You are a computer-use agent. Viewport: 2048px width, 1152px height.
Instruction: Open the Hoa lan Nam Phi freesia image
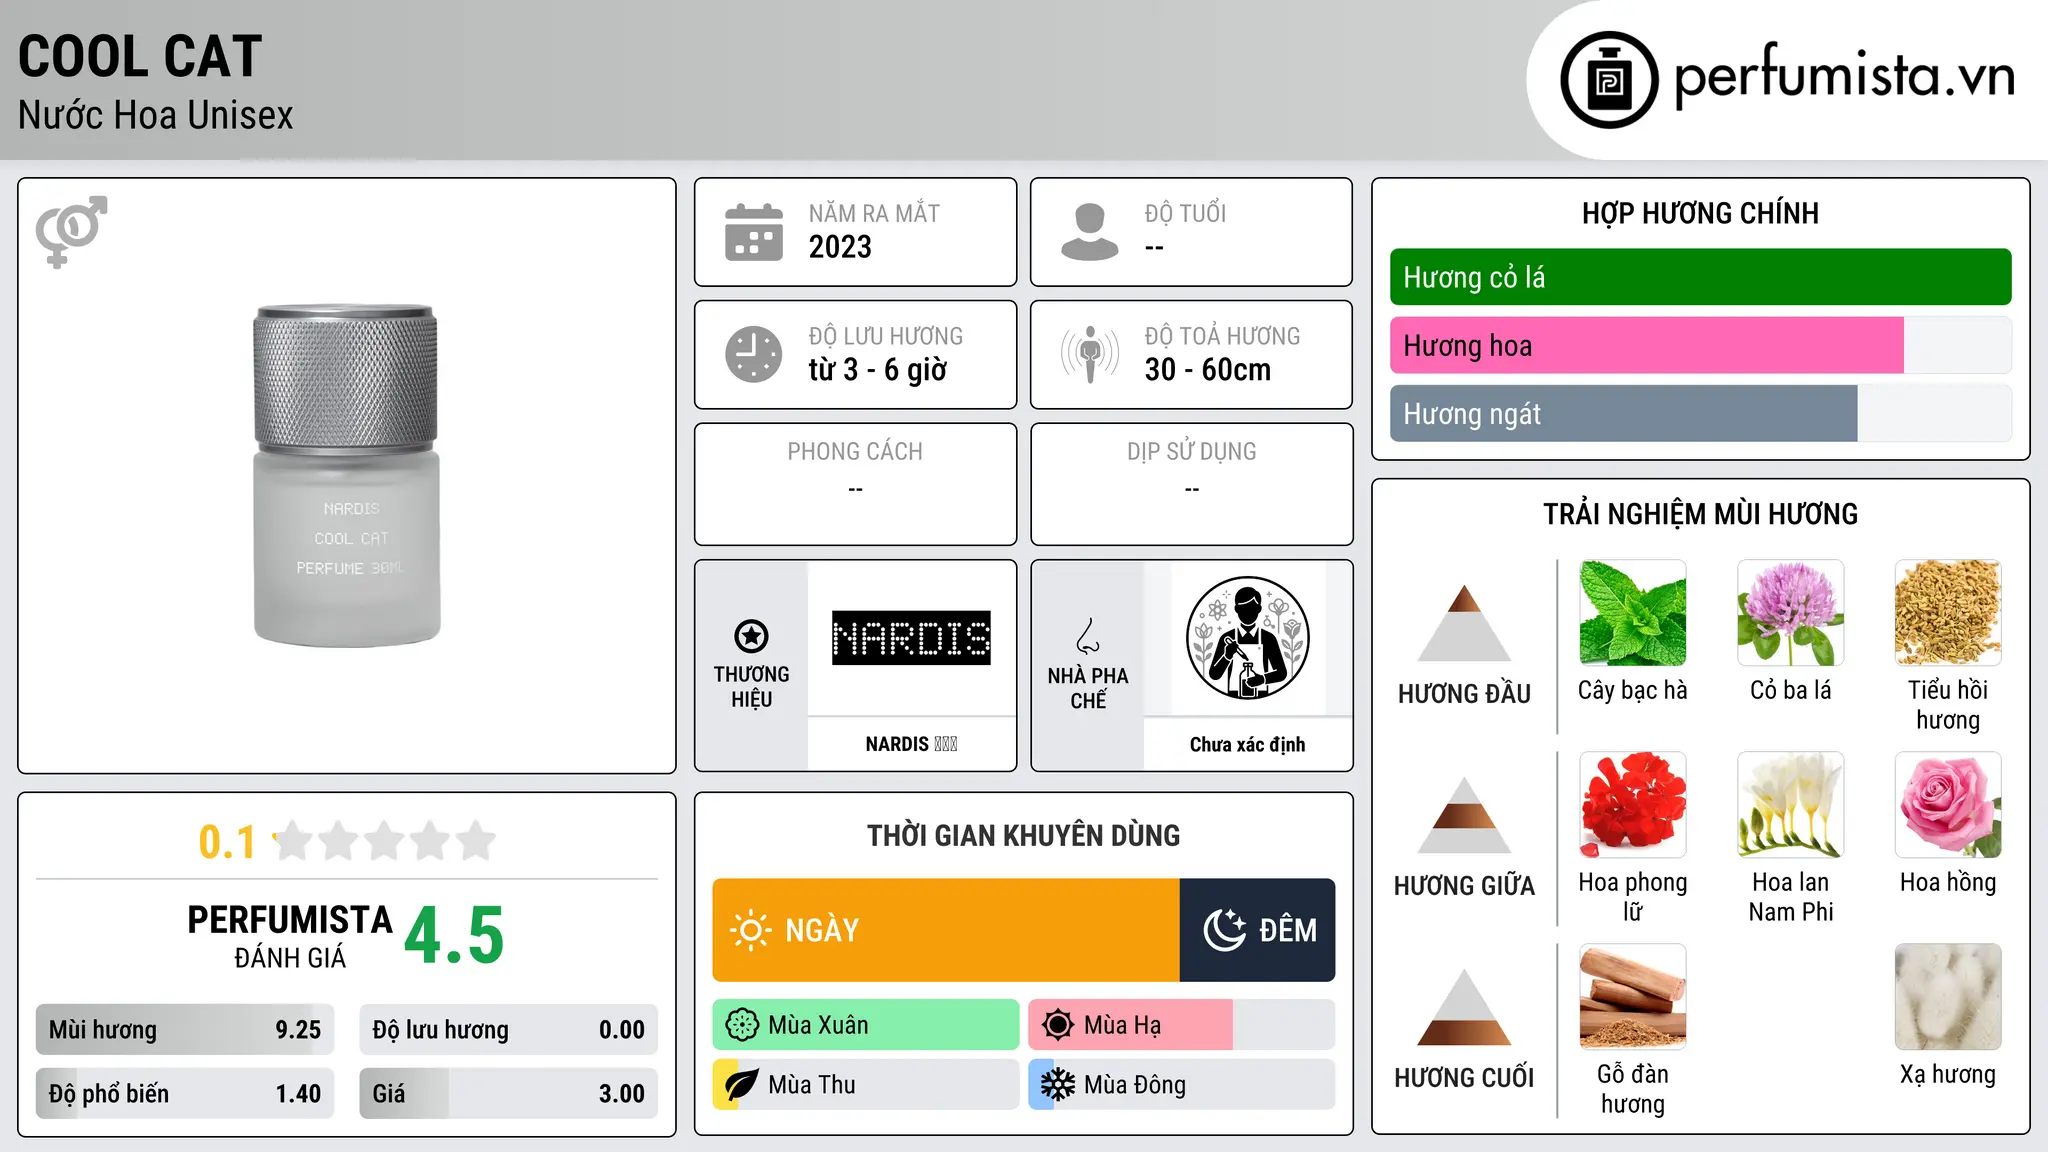click(x=1791, y=805)
